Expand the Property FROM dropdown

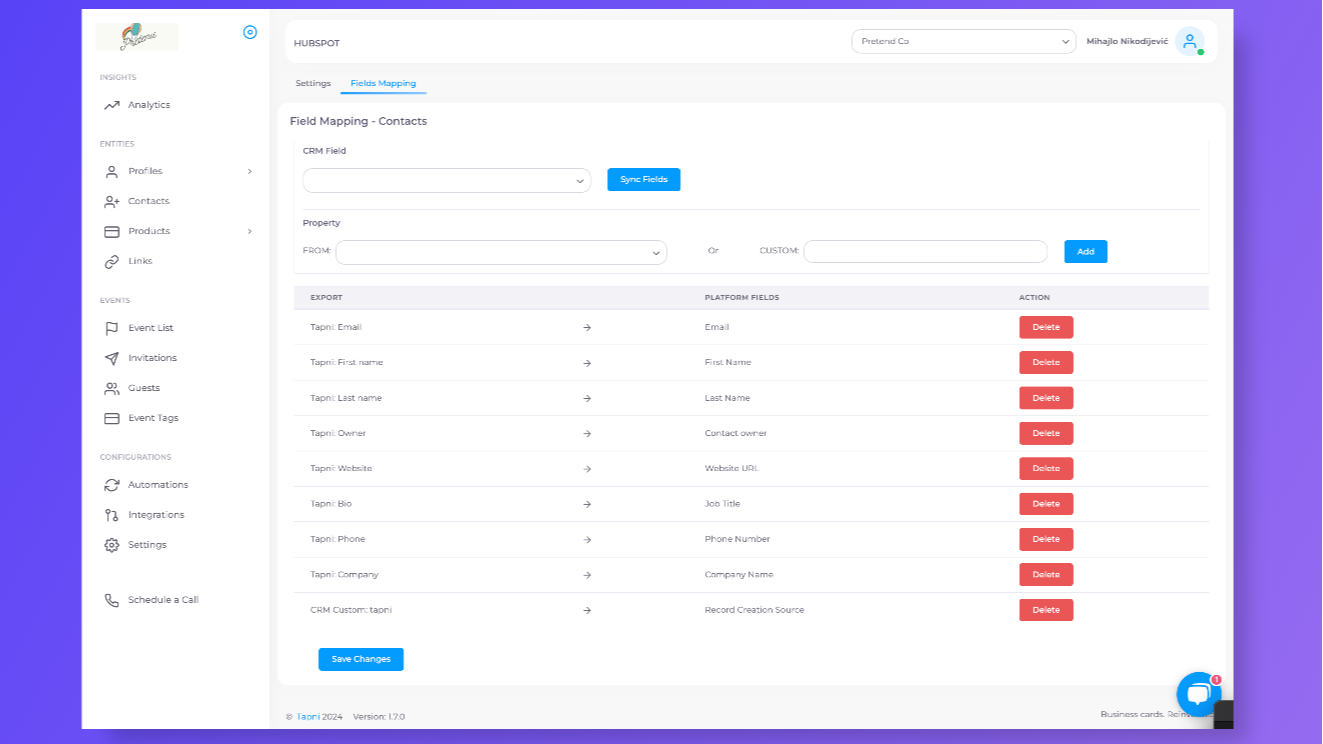tap(500, 252)
